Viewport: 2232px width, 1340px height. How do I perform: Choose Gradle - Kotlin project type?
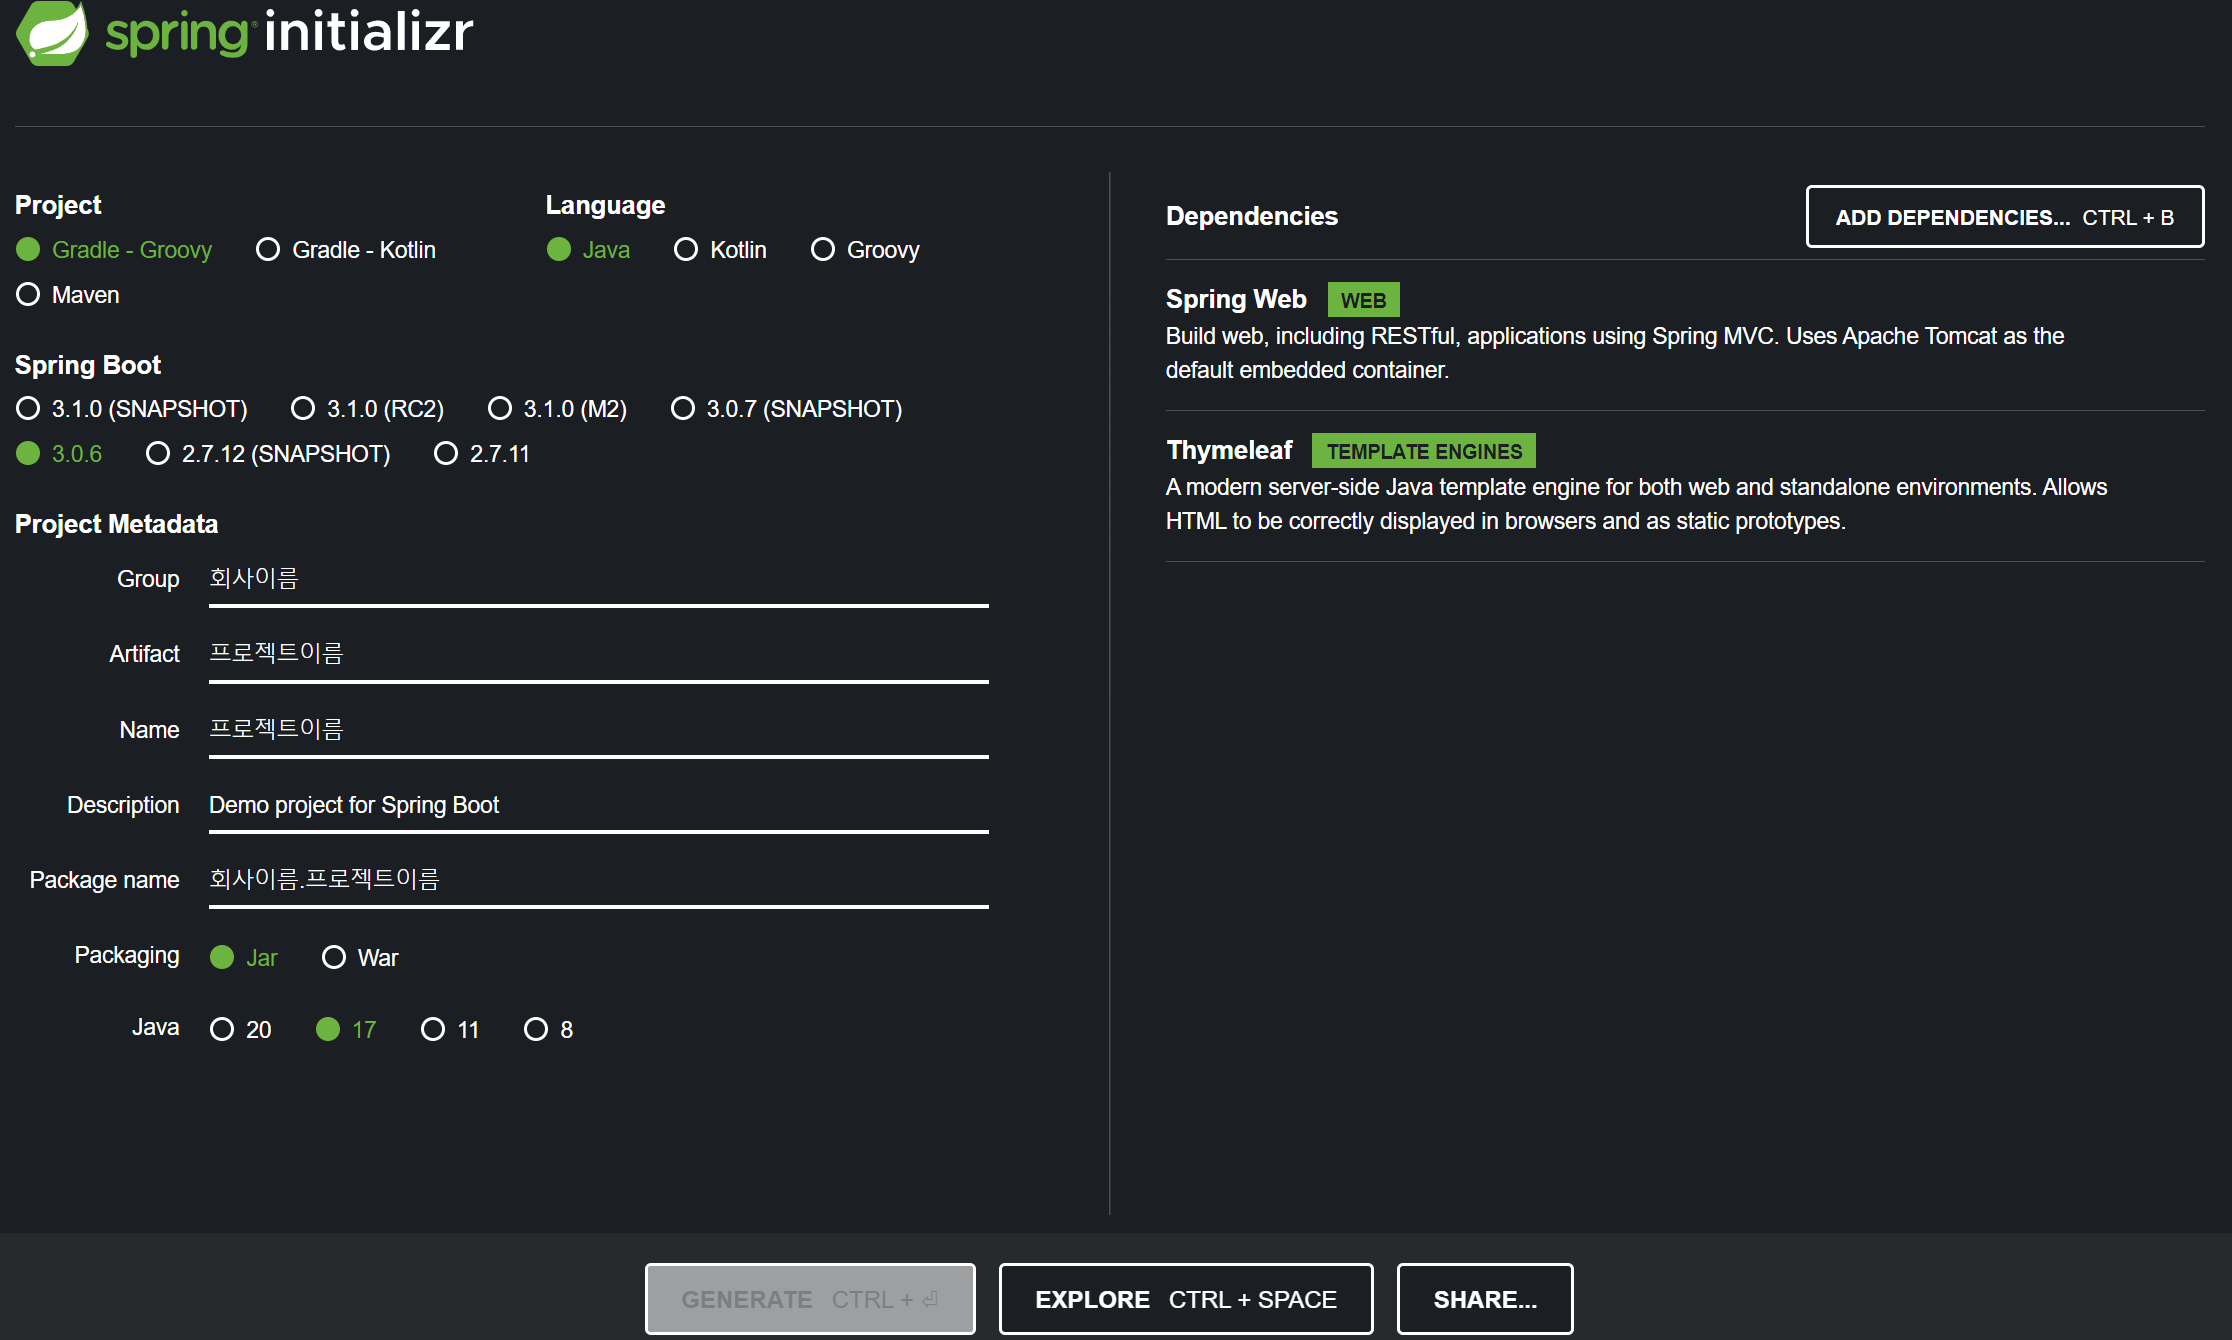[x=268, y=250]
